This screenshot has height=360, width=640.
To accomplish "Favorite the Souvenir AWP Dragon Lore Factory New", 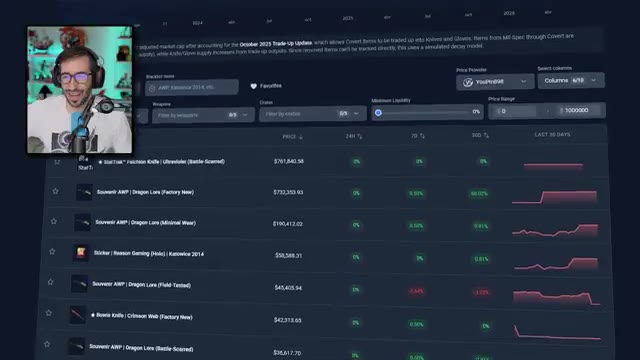I will [x=56, y=191].
